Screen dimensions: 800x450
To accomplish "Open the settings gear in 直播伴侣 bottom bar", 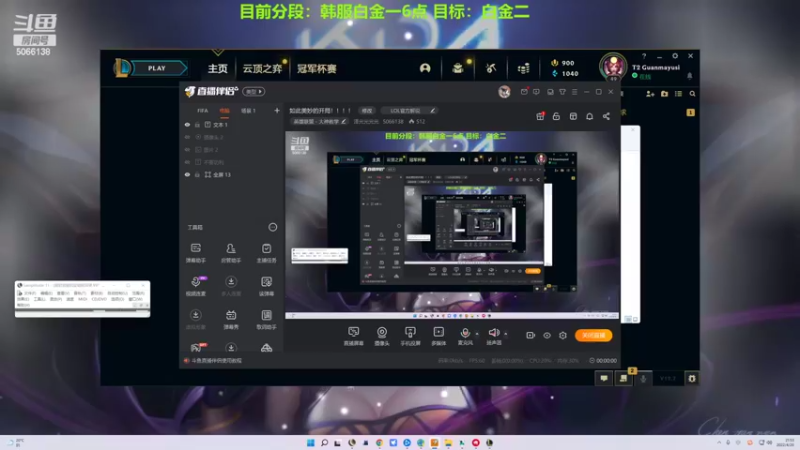I will 563,335.
